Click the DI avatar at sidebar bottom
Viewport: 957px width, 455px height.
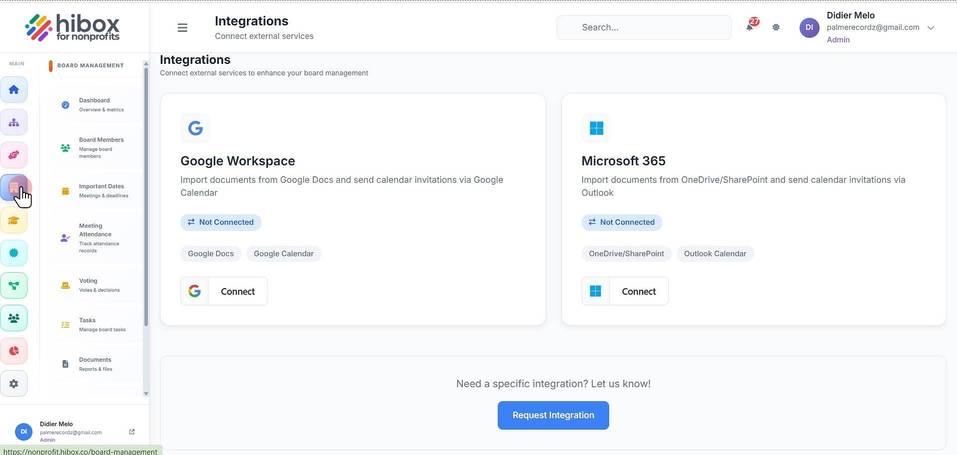(x=24, y=431)
